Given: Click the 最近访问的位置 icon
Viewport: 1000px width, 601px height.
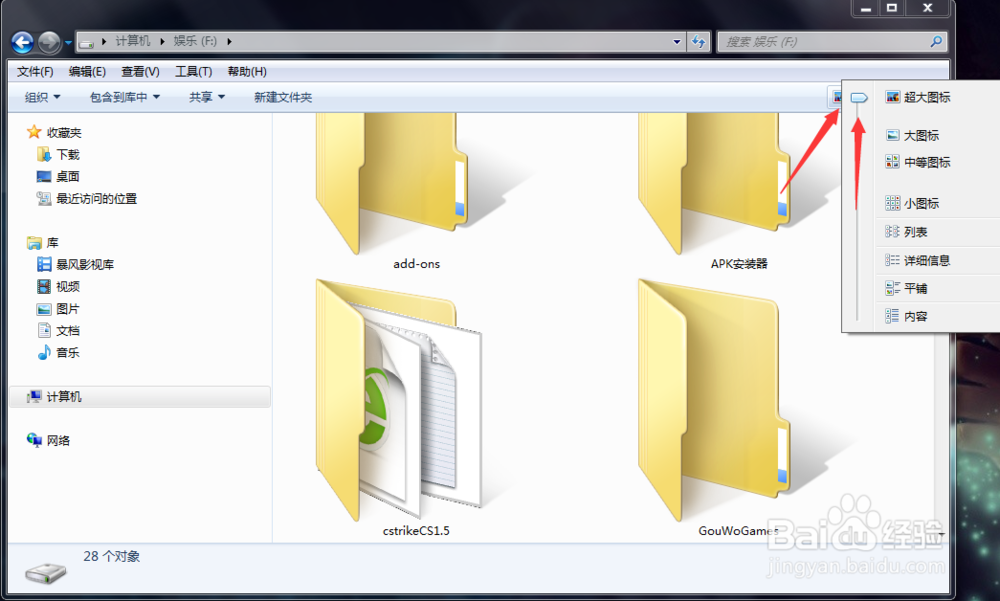Looking at the screenshot, I should [44, 198].
